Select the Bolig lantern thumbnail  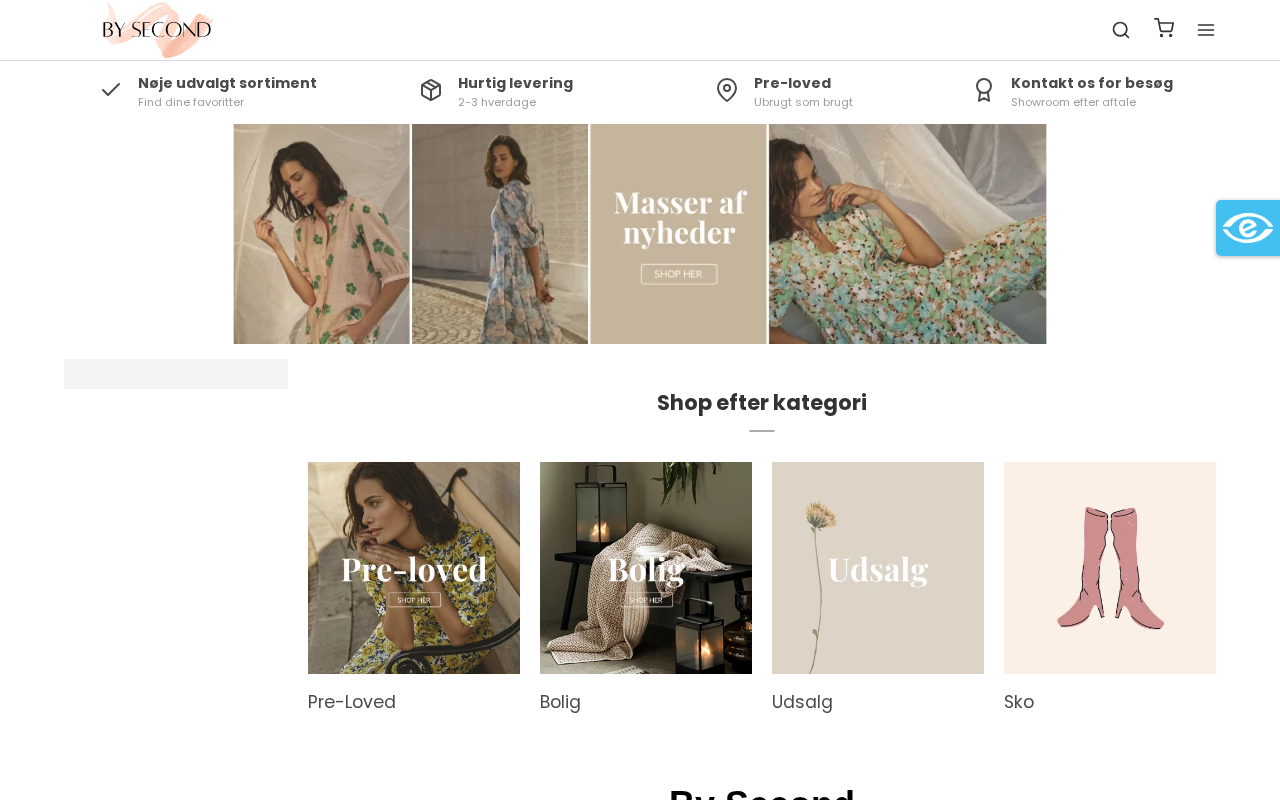click(646, 568)
